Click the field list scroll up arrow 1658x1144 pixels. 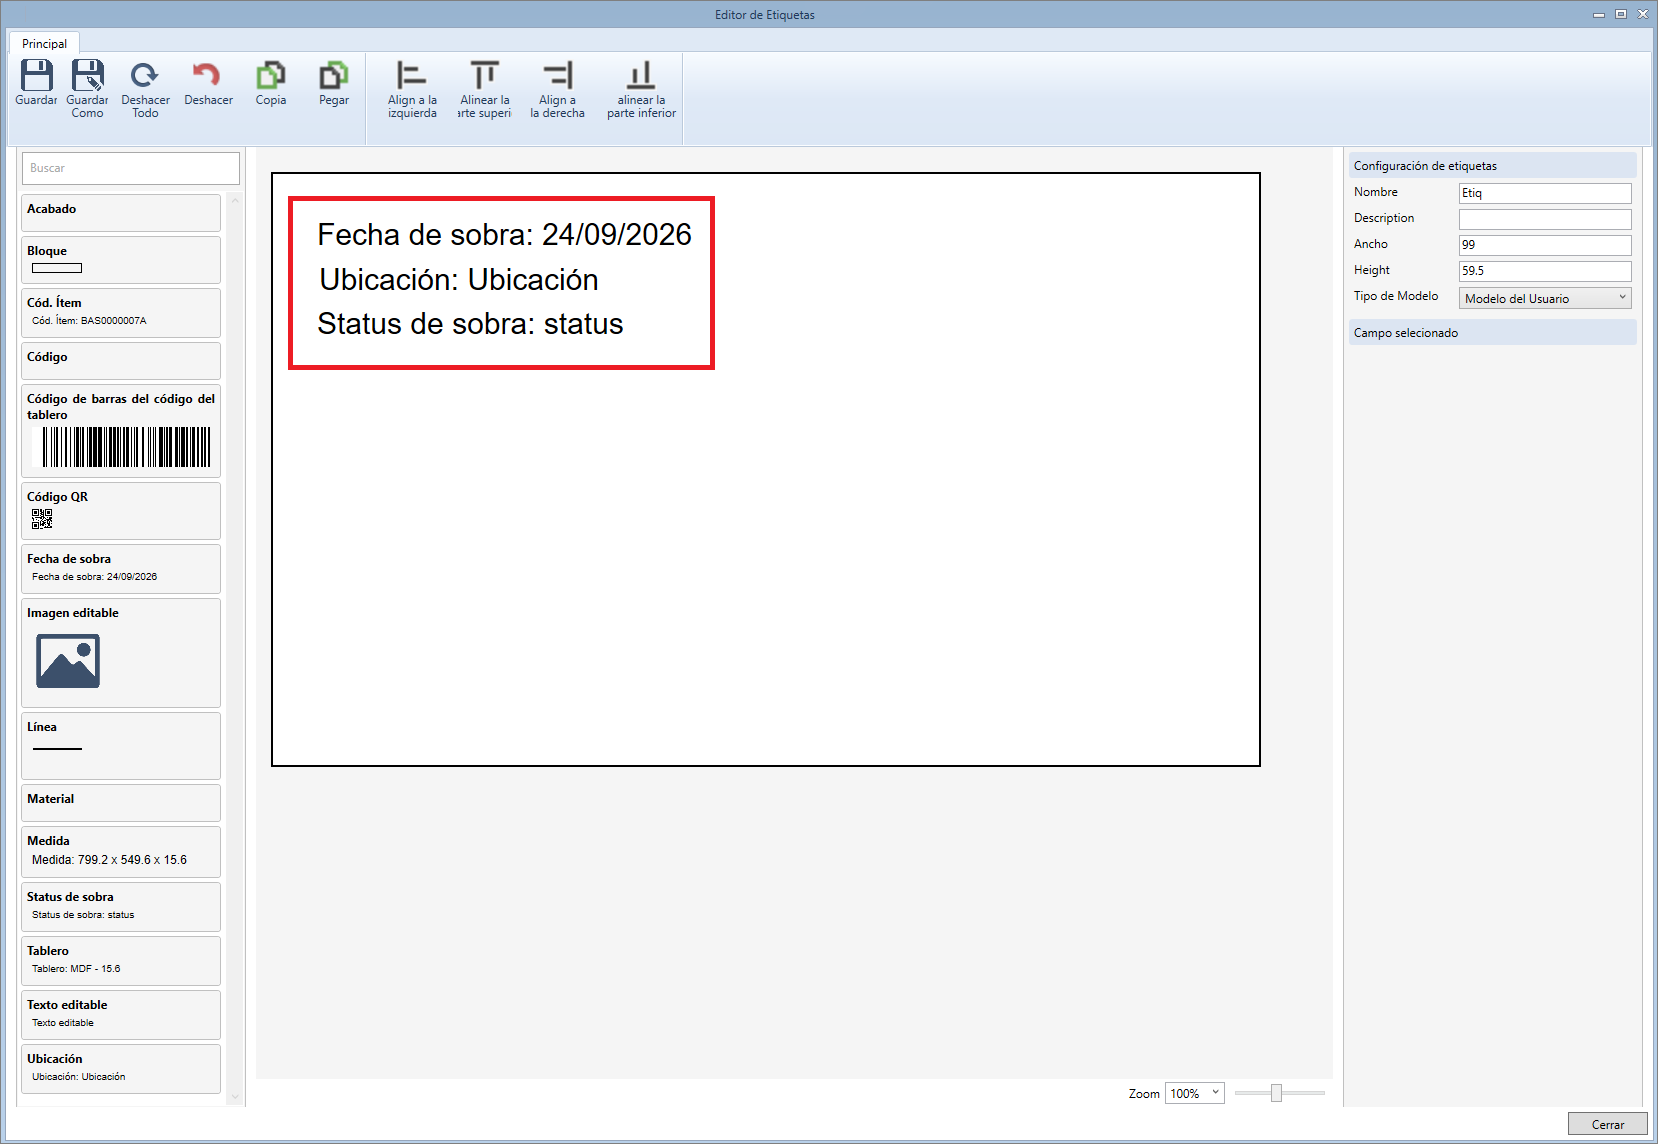pyautogui.click(x=236, y=201)
